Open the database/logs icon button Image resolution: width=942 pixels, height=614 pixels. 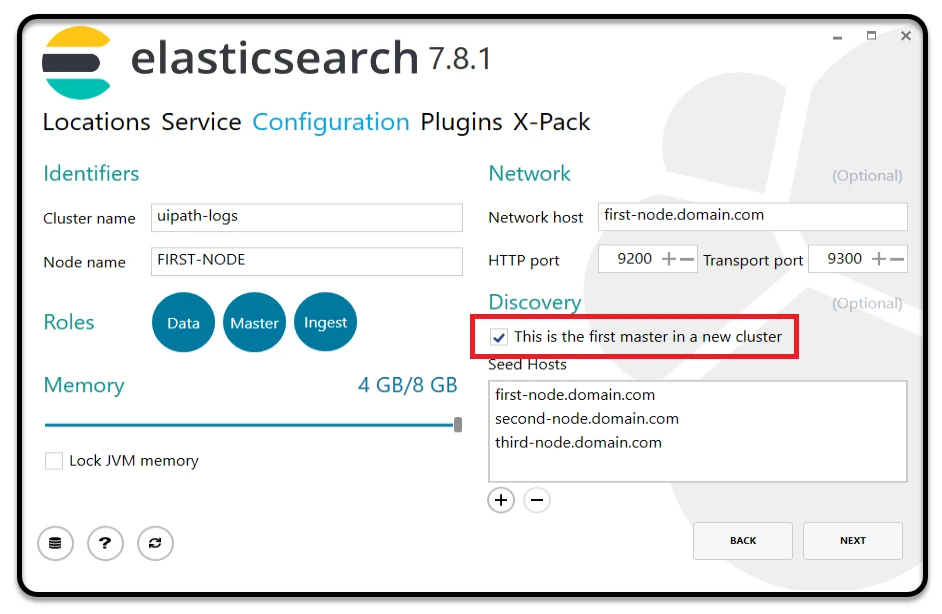click(55, 543)
